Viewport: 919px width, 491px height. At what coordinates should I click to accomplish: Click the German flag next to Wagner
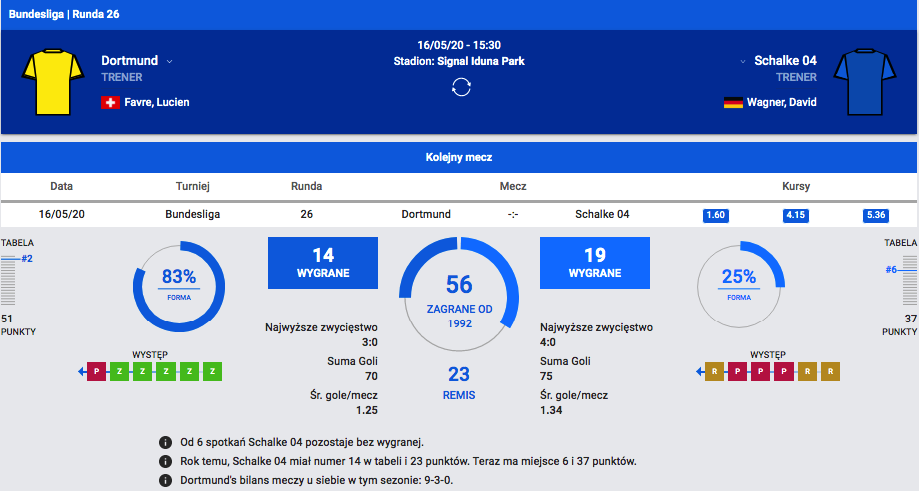tap(733, 103)
